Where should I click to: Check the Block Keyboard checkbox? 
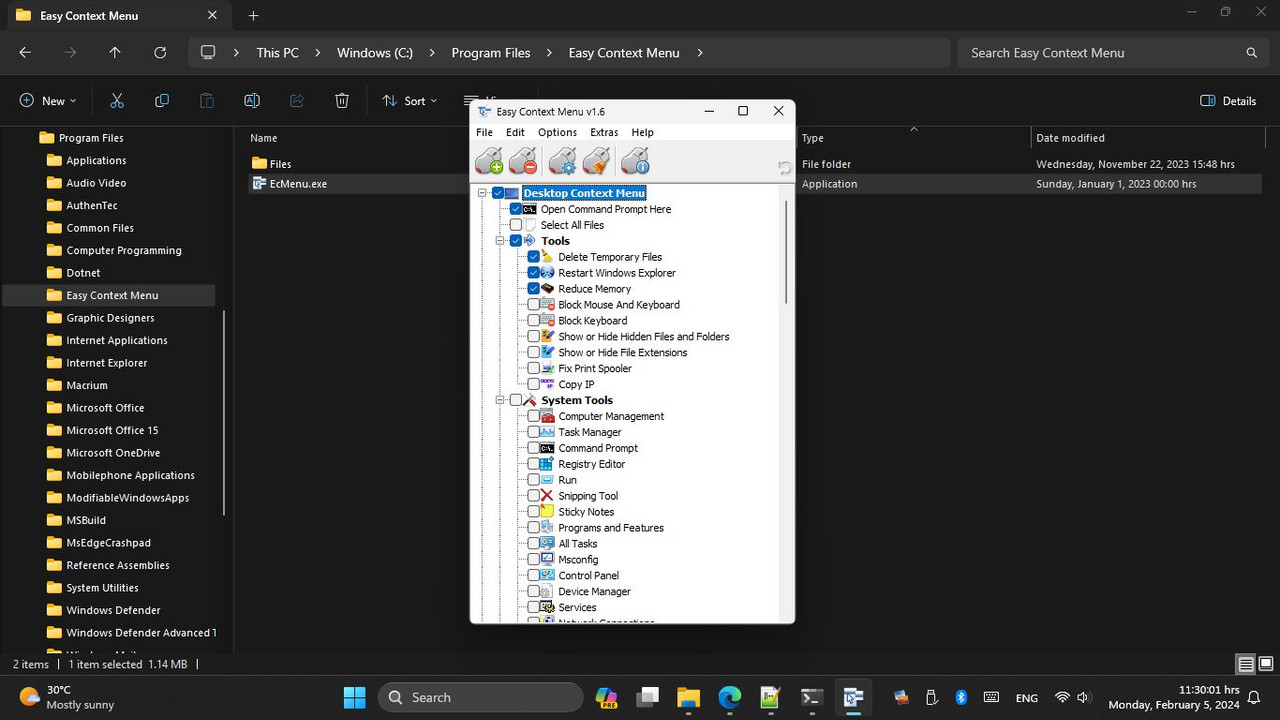(534, 321)
